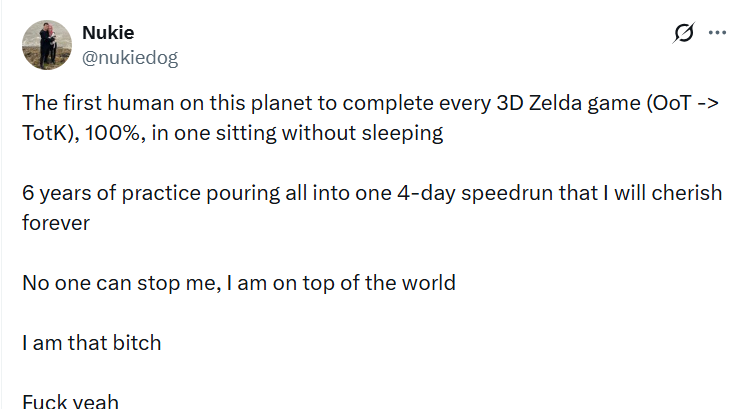Open the Grok explain-post icon
The height and width of the screenshot is (409, 742).
(684, 33)
